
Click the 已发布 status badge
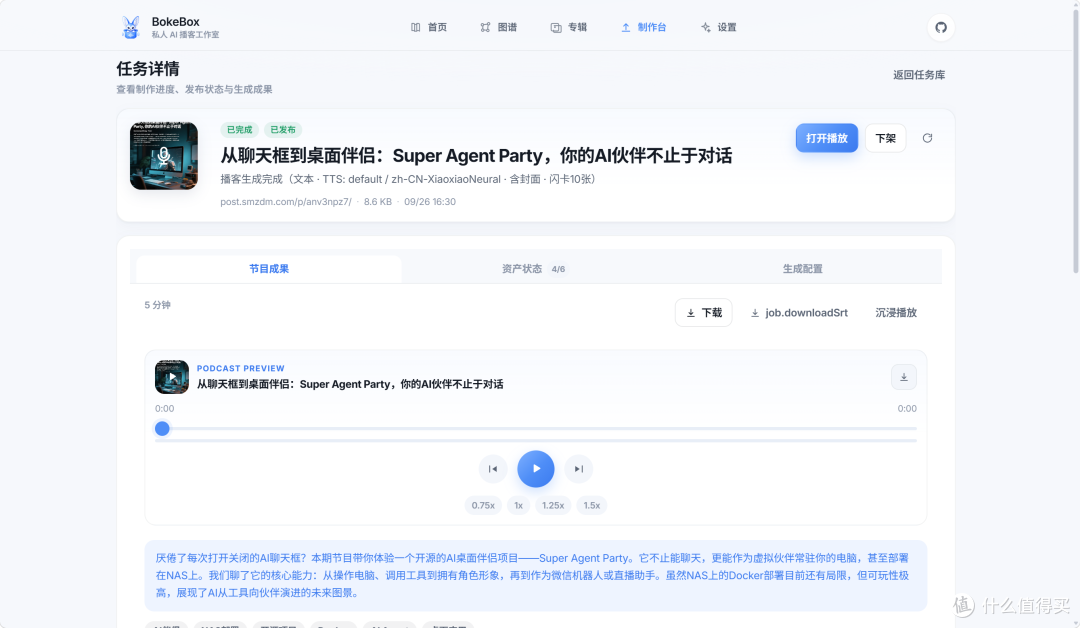(282, 129)
